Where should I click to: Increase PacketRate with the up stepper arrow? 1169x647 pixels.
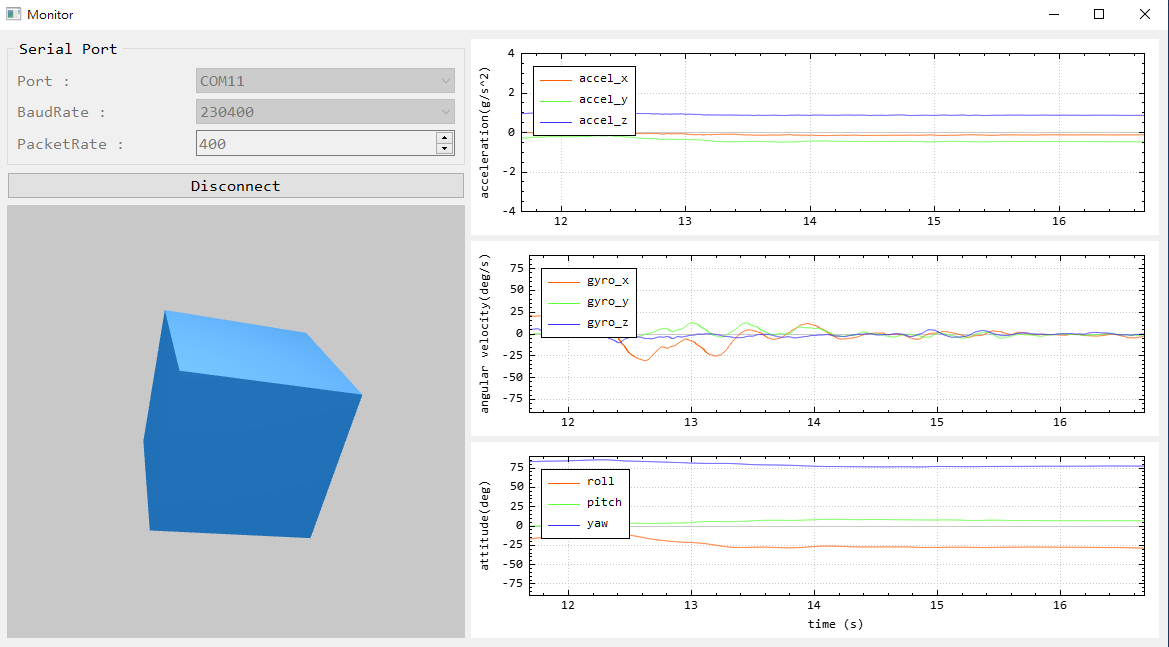[444, 138]
